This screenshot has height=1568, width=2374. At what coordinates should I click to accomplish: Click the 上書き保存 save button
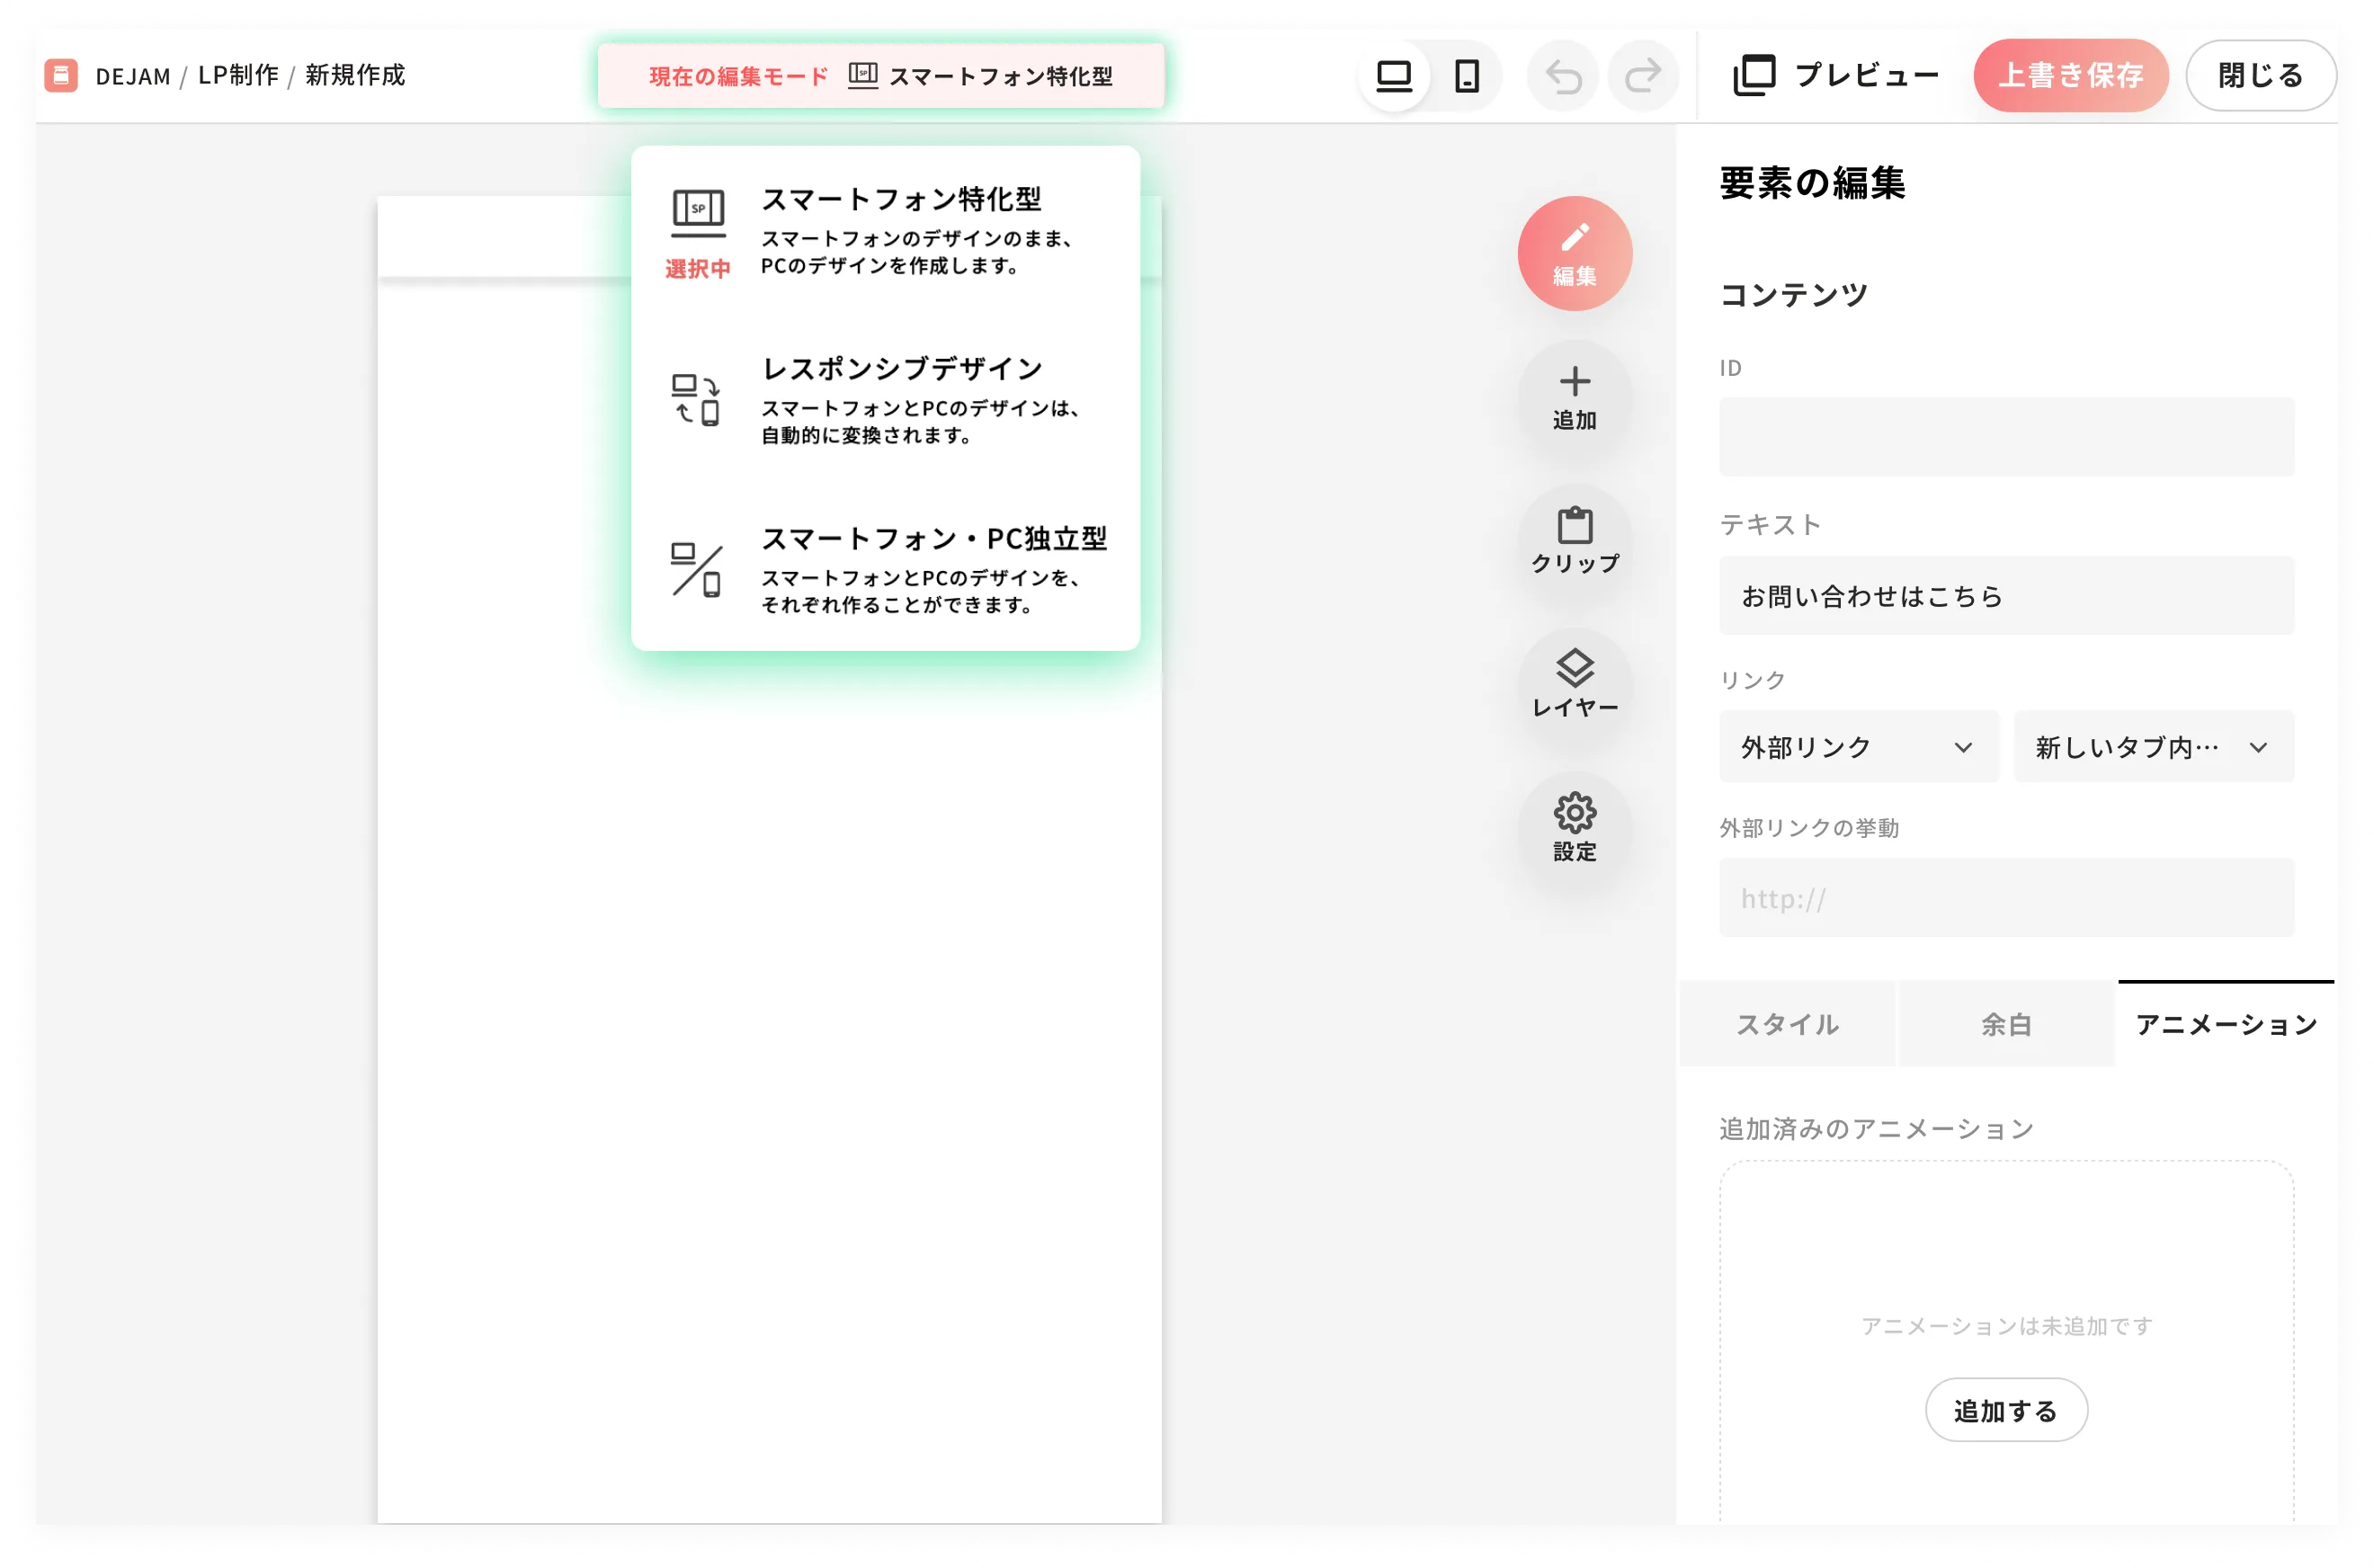tap(2070, 76)
